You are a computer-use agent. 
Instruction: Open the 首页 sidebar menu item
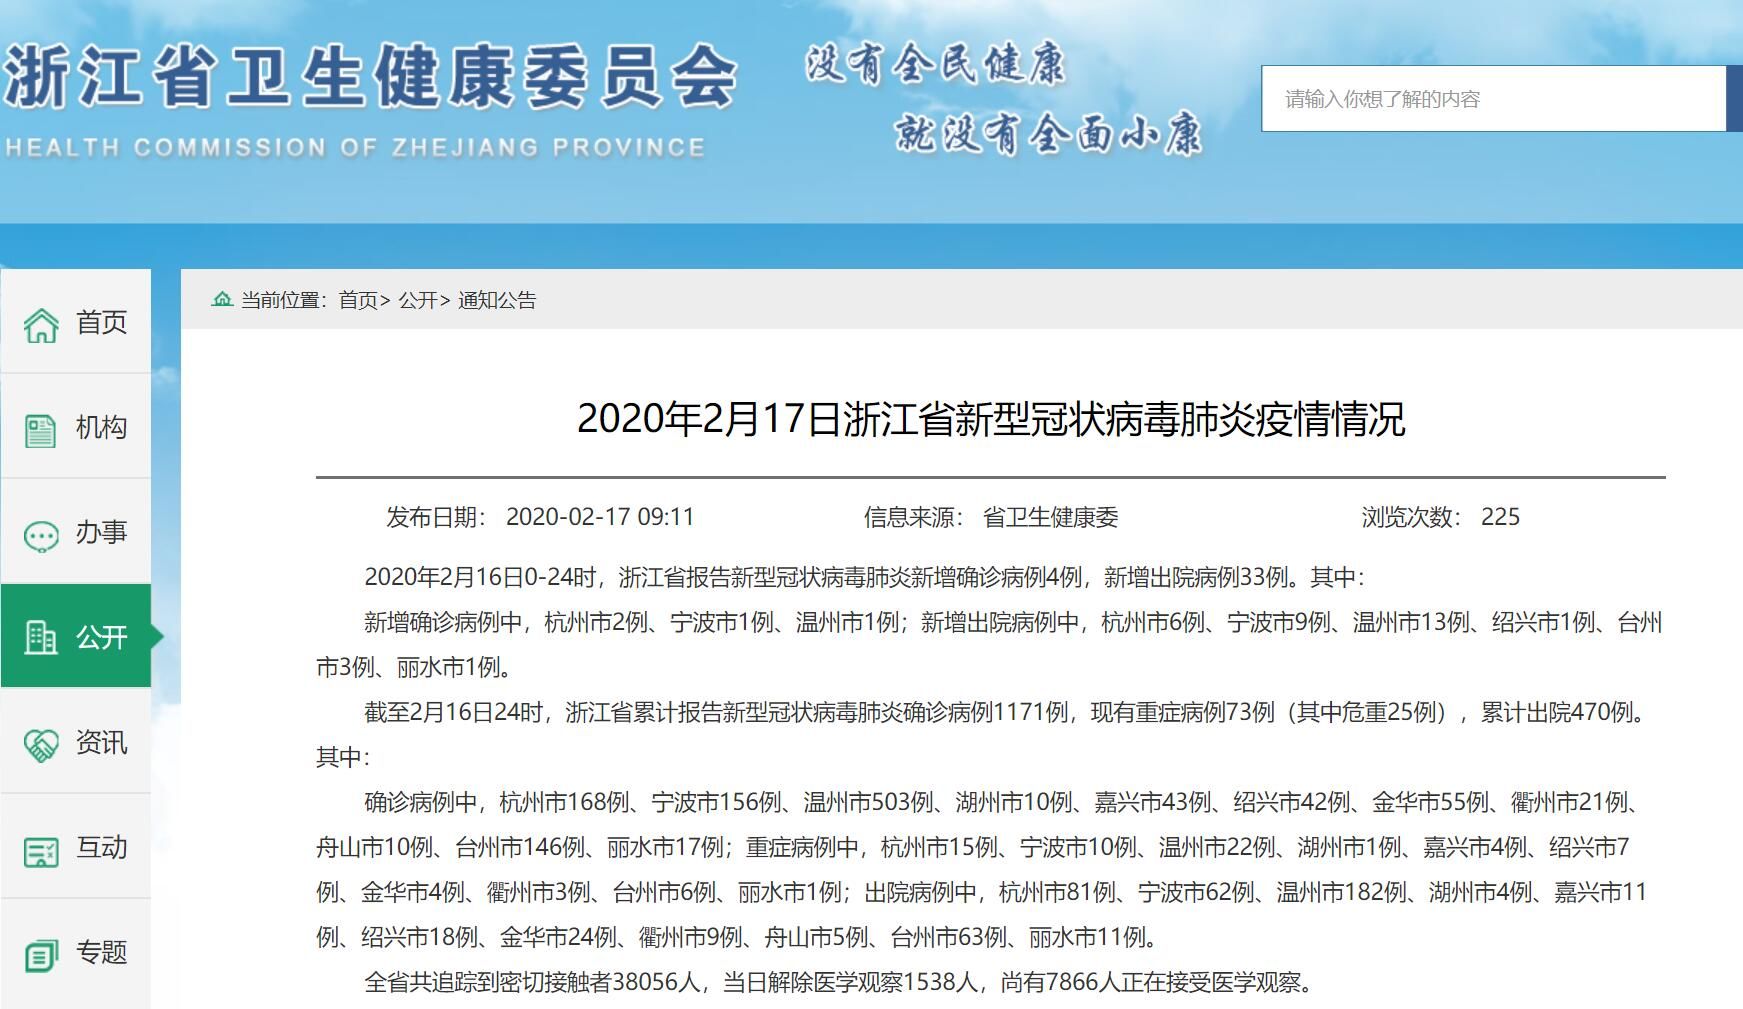pos(101,323)
